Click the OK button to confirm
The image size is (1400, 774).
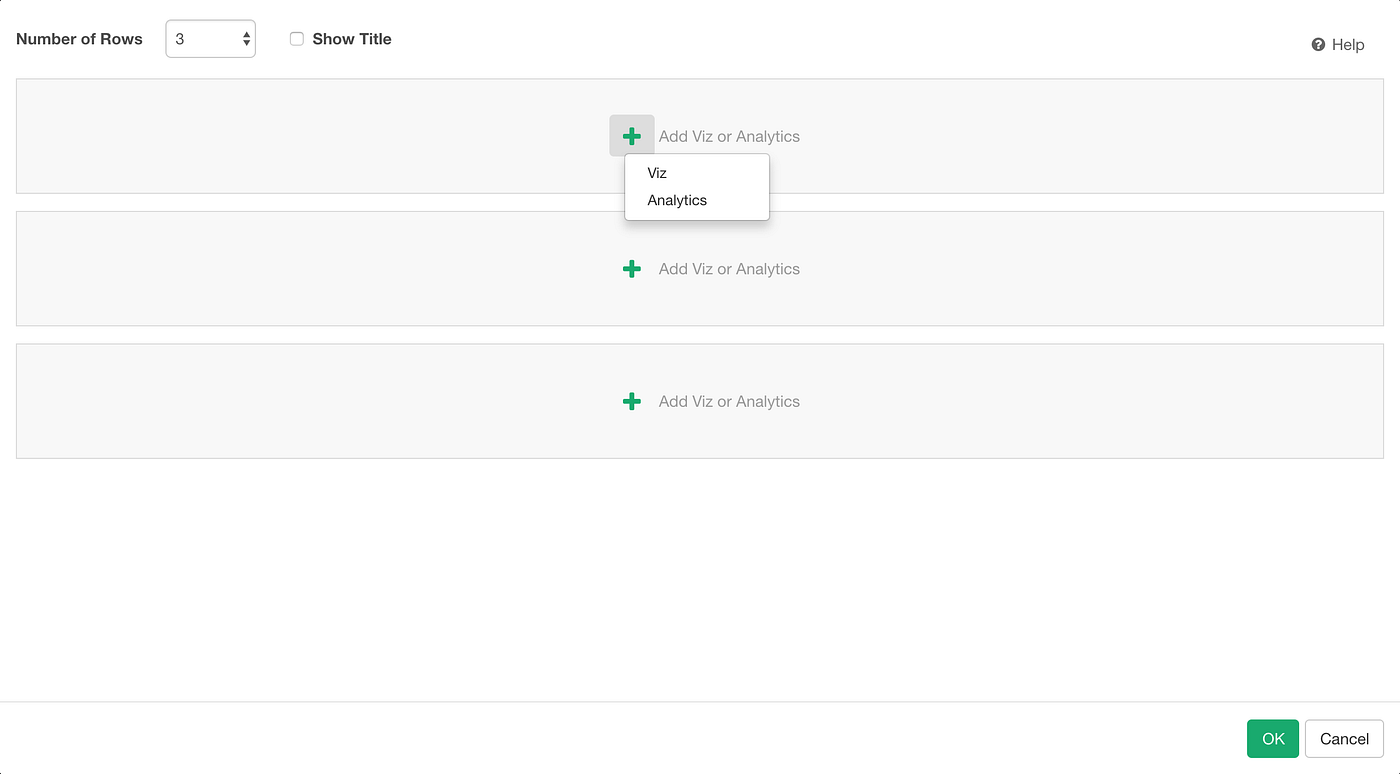pyautogui.click(x=1272, y=738)
